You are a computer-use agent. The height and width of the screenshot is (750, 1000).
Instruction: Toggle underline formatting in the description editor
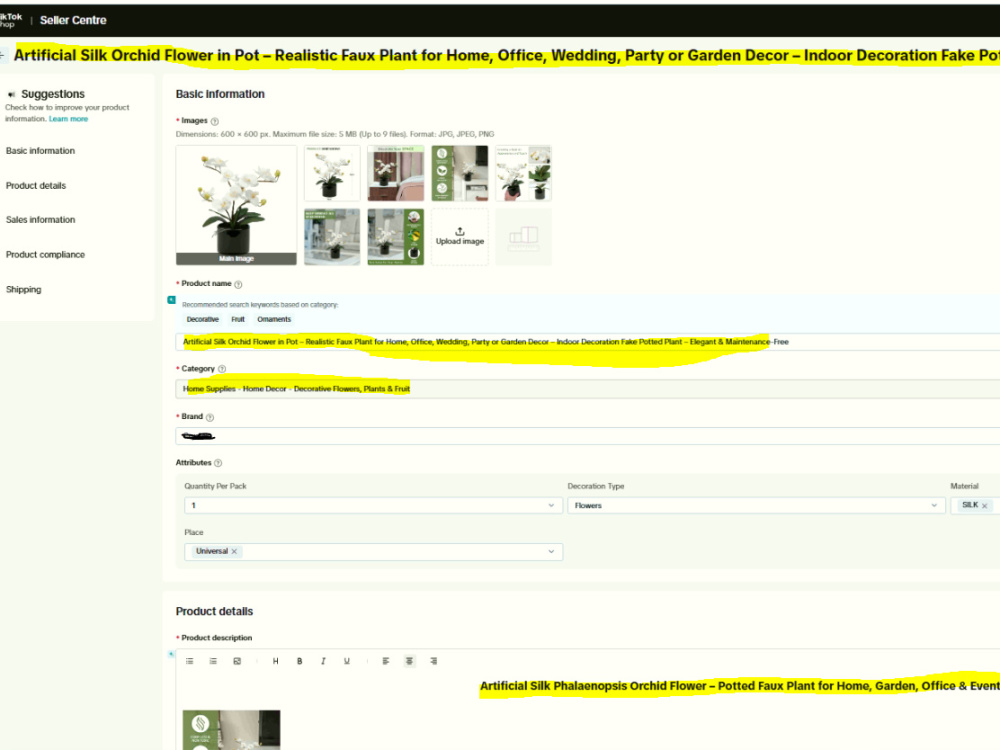pos(347,661)
